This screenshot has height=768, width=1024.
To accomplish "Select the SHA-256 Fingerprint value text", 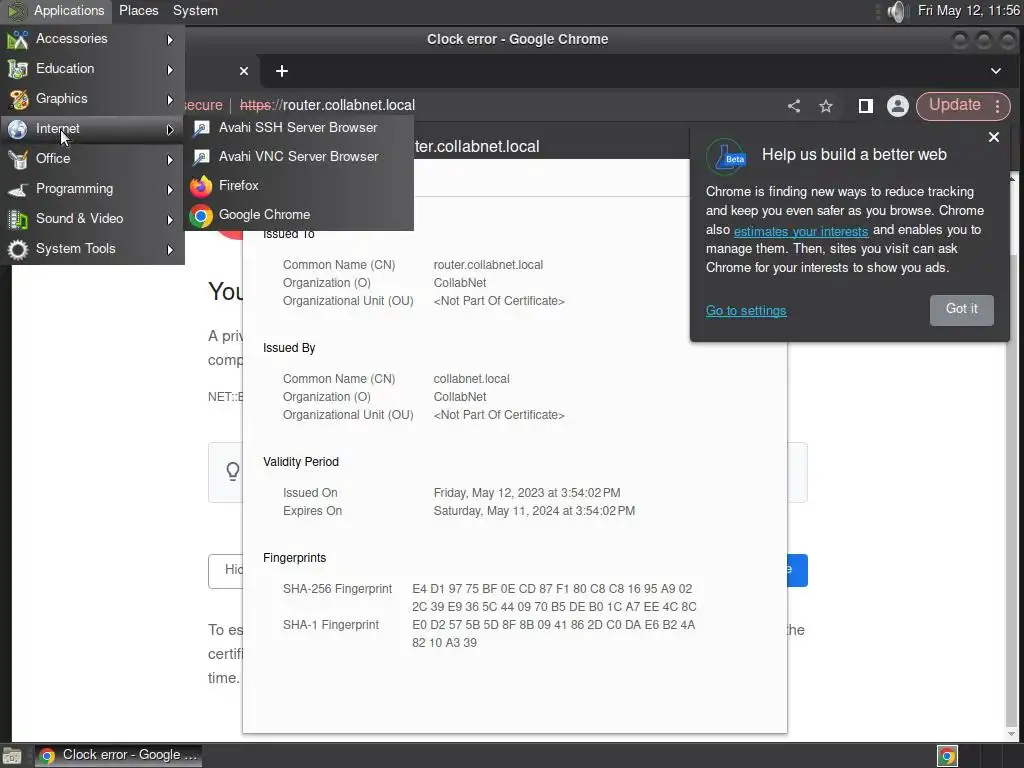I will tap(554, 598).
